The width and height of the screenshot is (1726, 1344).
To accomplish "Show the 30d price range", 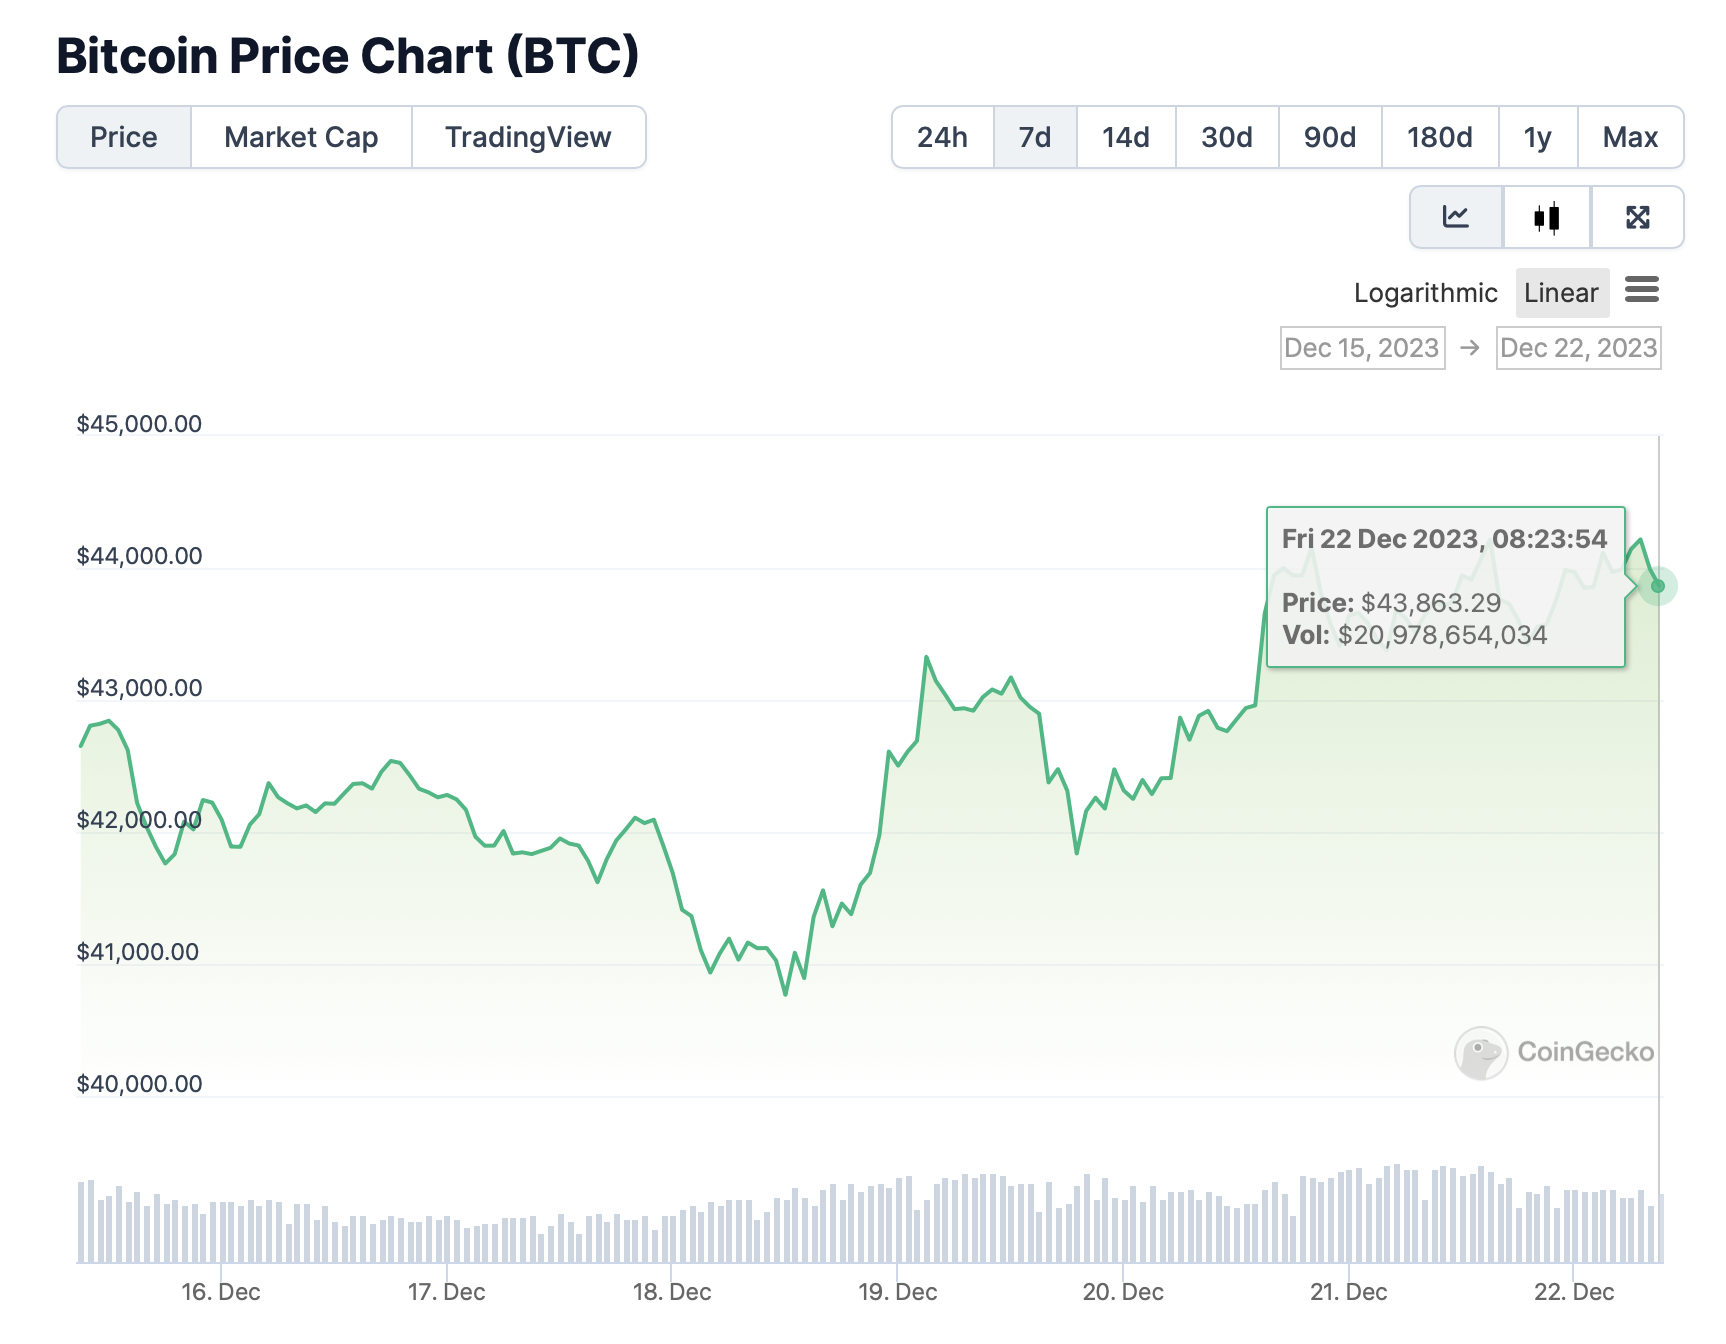I will (1227, 137).
